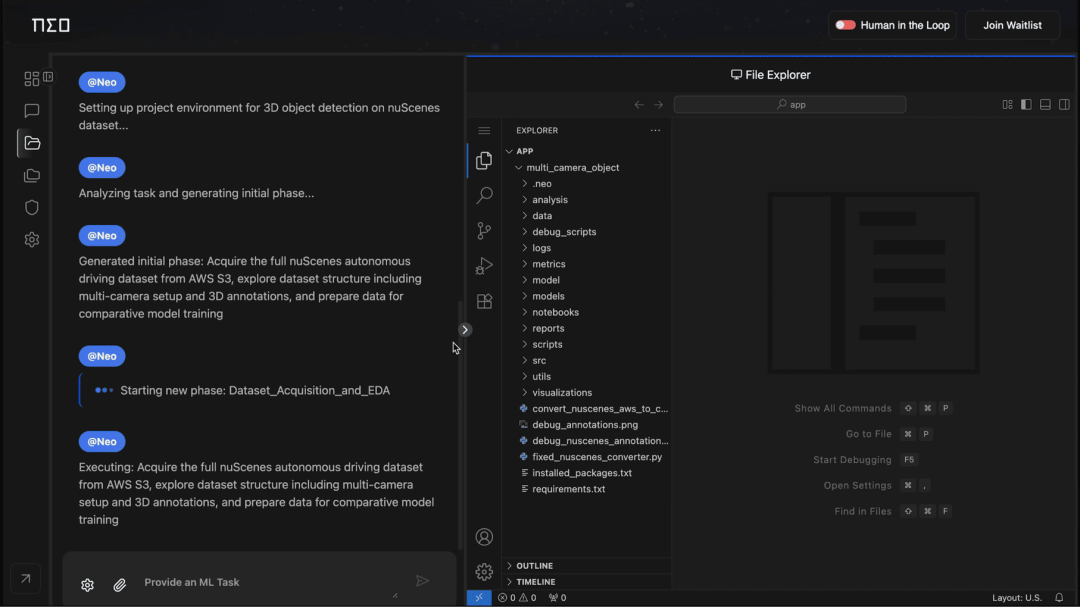
Task: Click the paperclip attach icon
Action: click(120, 585)
